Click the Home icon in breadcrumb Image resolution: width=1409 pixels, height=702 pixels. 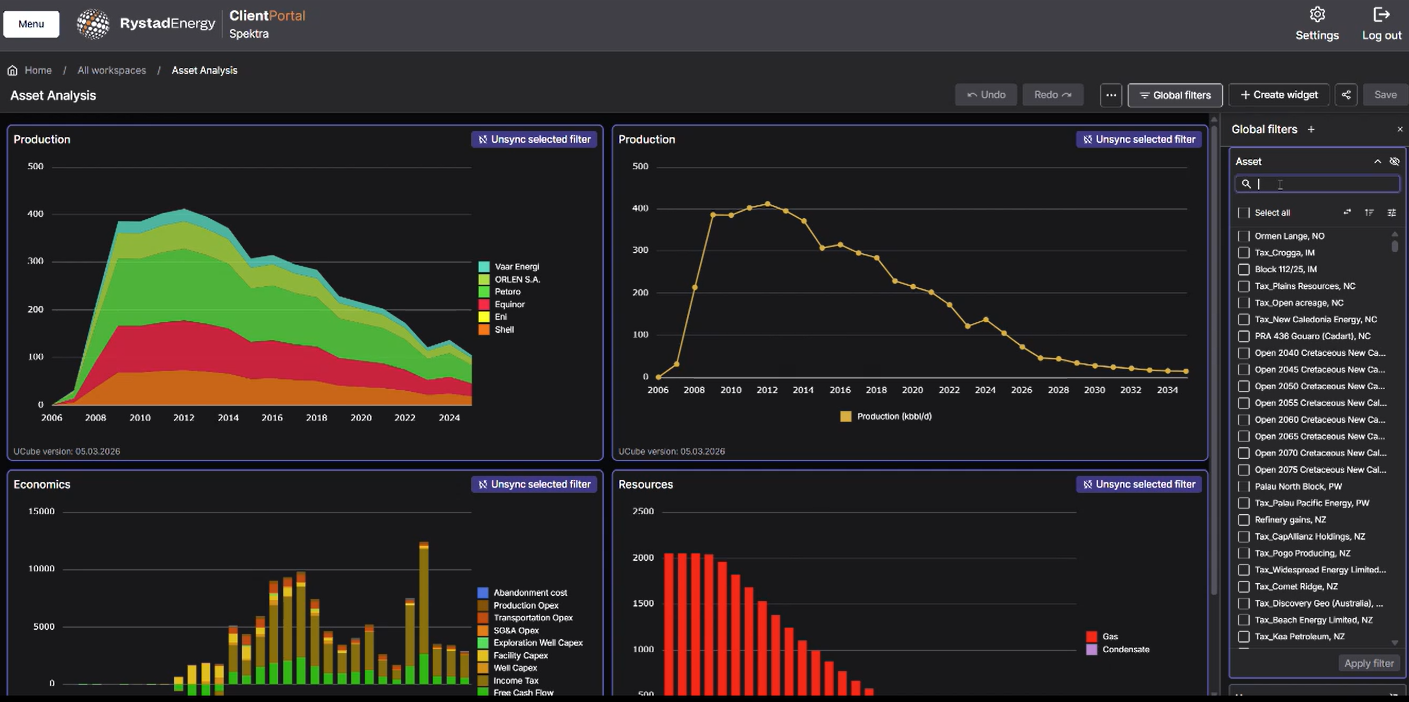(x=13, y=70)
